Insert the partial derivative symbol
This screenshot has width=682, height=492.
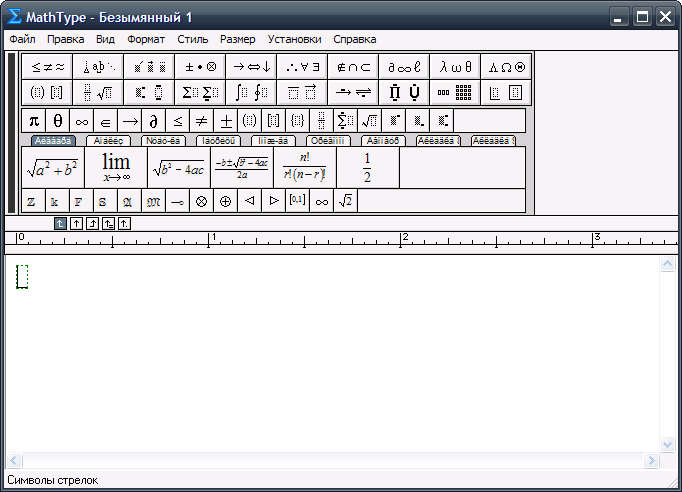click(154, 121)
